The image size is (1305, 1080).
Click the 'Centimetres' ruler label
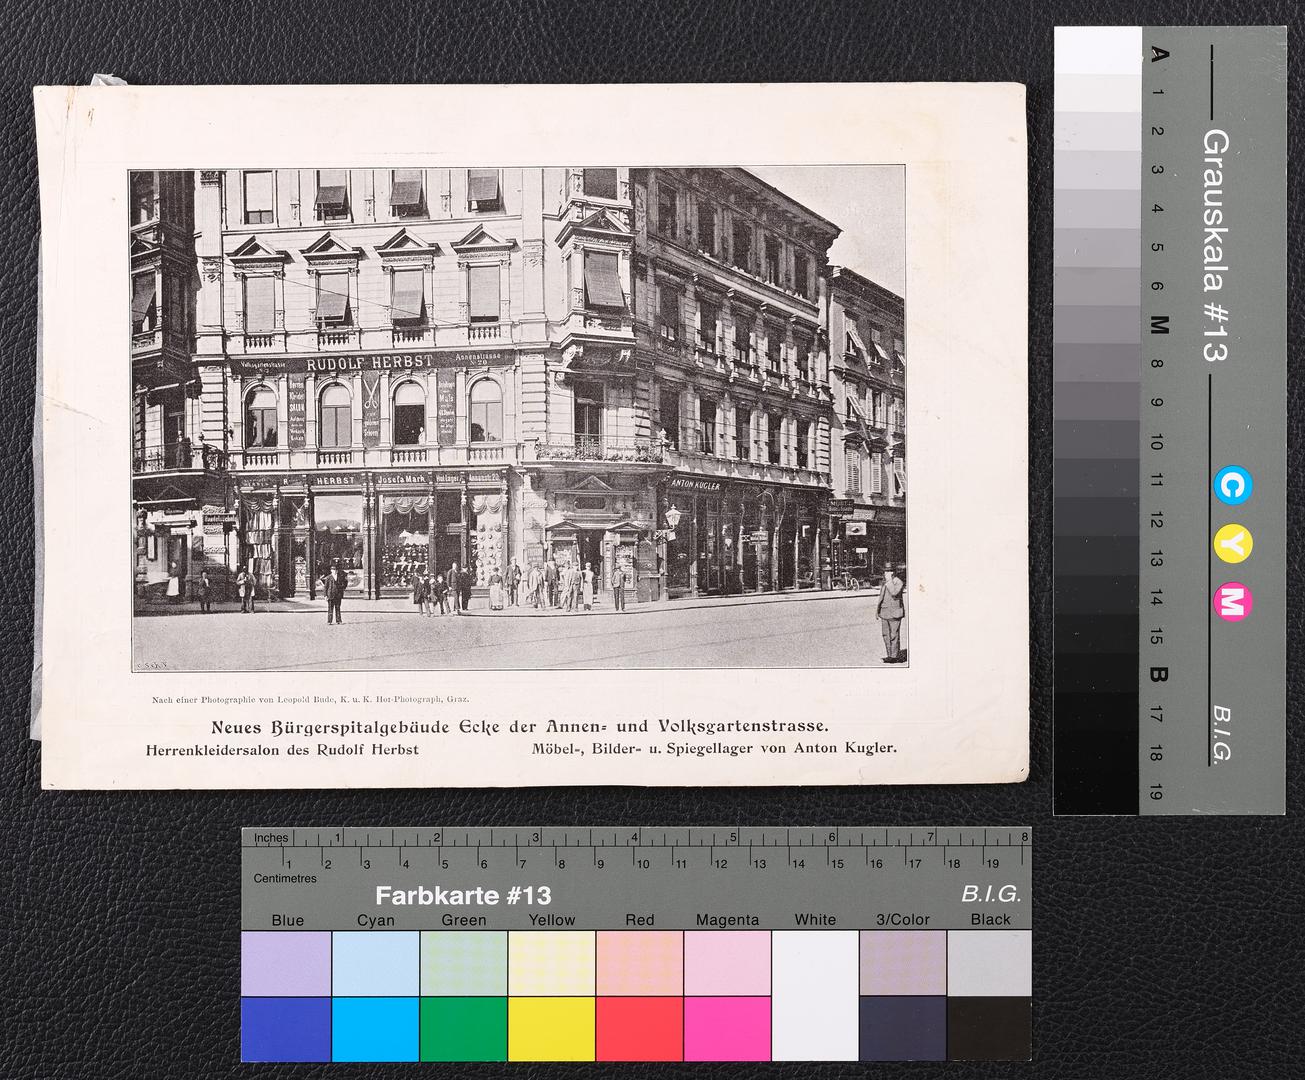tap(285, 879)
